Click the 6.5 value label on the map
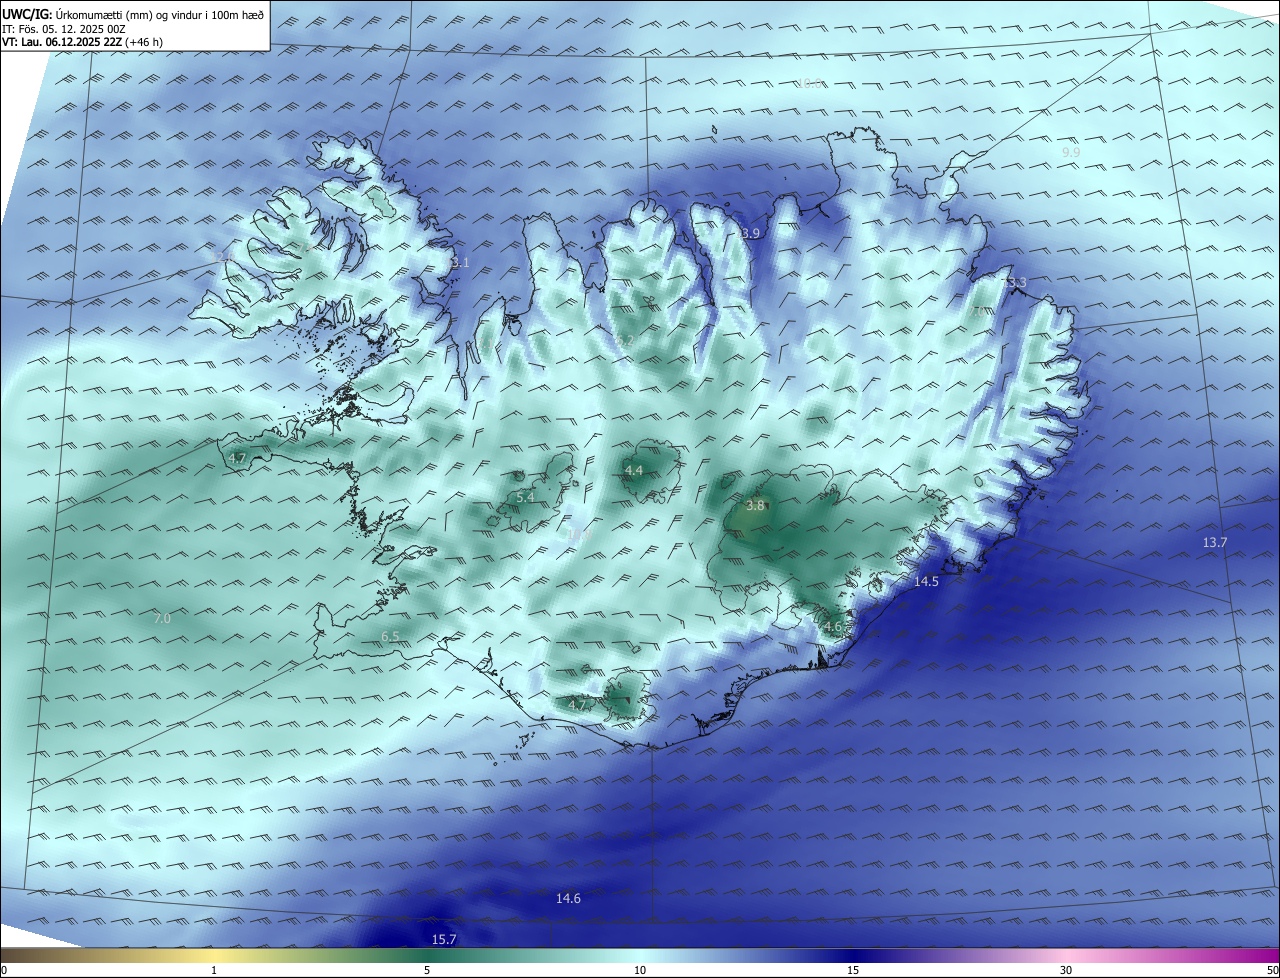Screen dimensions: 1280x978 click(390, 636)
